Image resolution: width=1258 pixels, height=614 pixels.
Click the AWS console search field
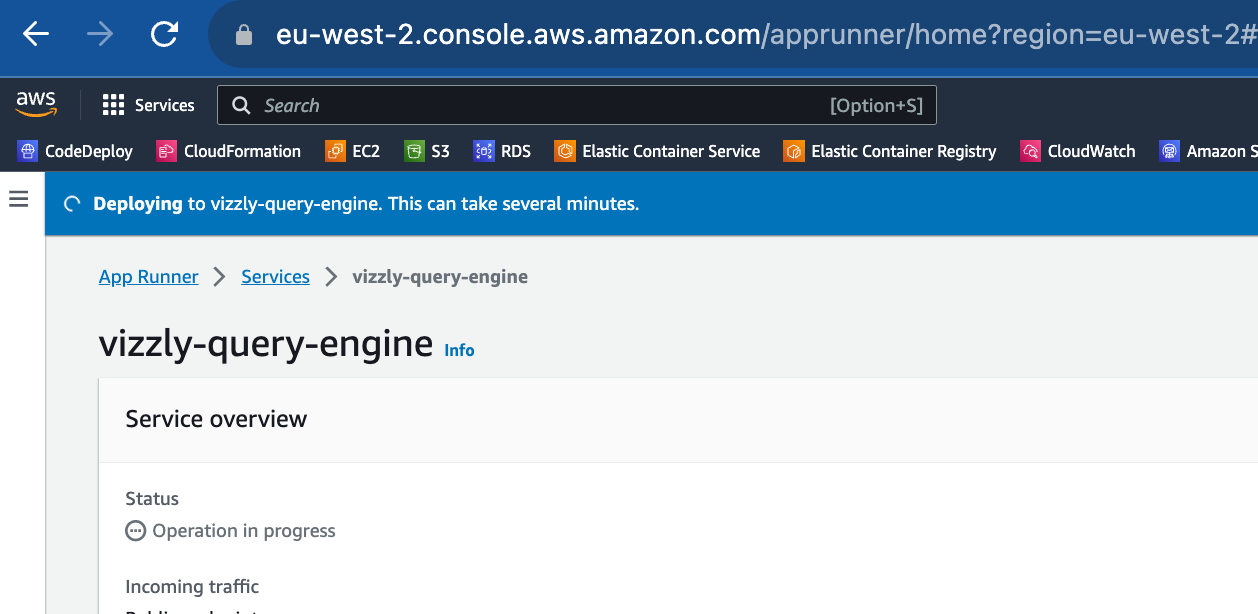pyautogui.click(x=576, y=105)
